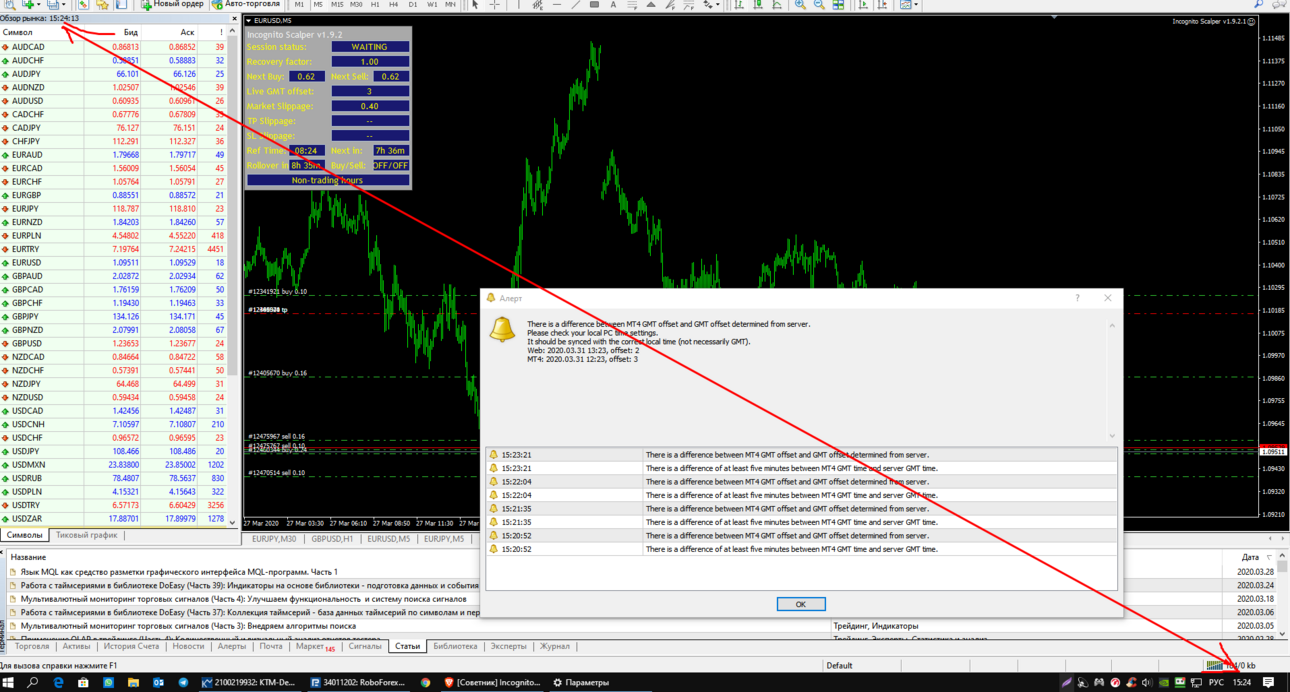
Task: Click scroll-down arrow of Market Watch list
Action: click(x=233, y=522)
